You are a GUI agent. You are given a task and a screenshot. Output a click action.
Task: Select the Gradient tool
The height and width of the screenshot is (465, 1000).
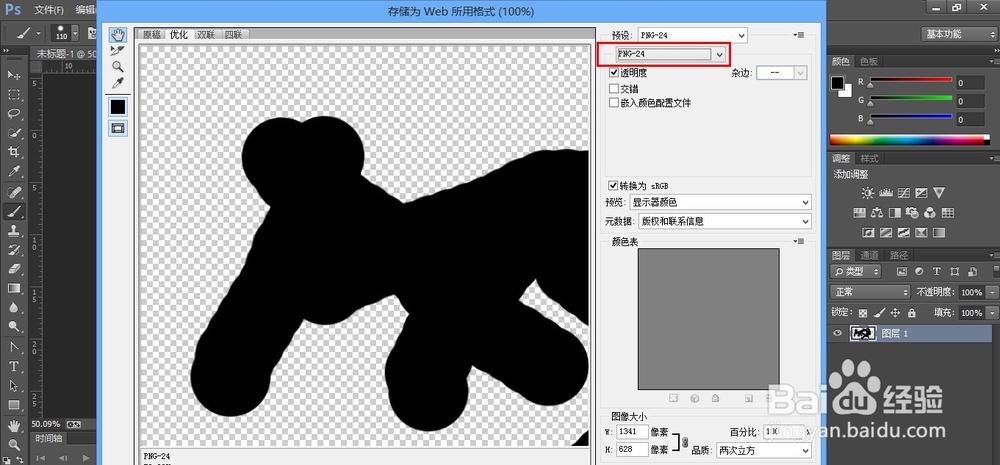click(14, 288)
